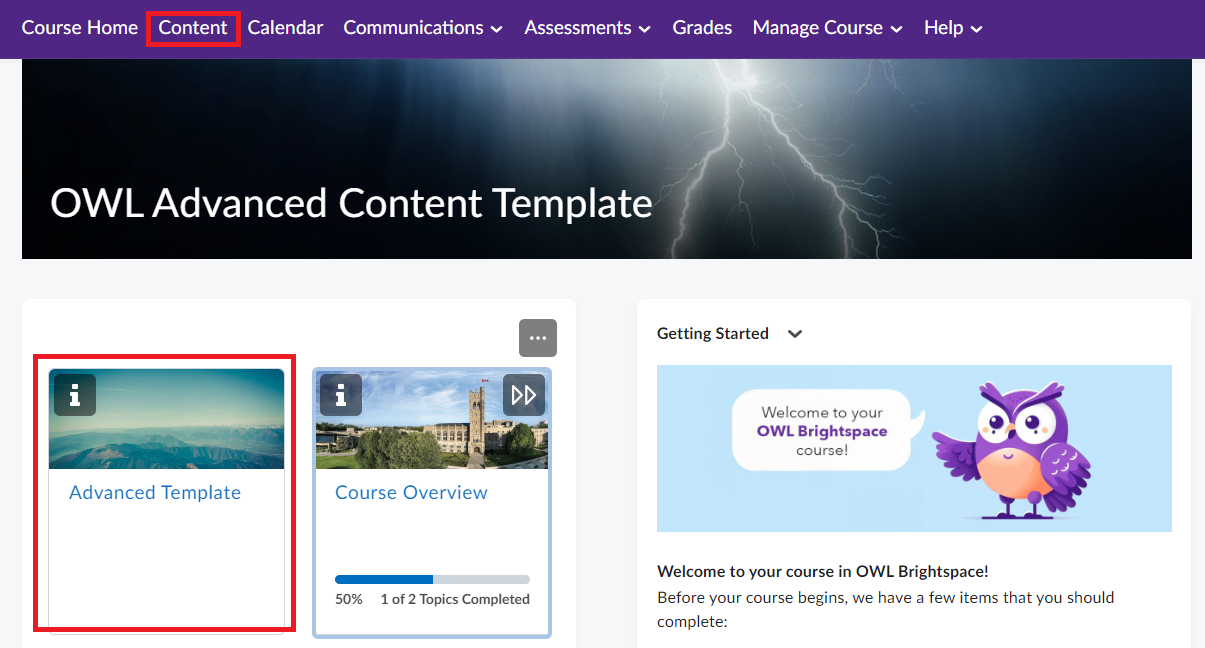Open the Calendar page
1205x648 pixels.
(285, 28)
